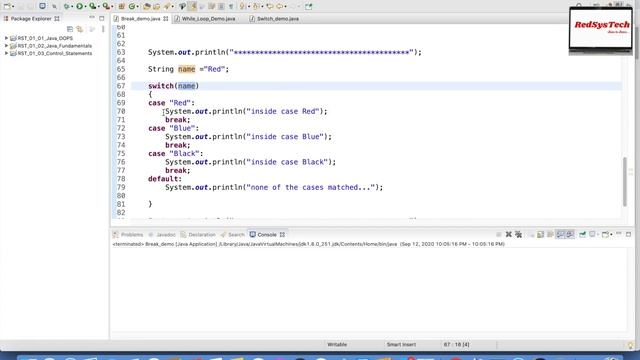This screenshot has width=640, height=360.
Task: Click the New Java Class icon
Action: (x=132, y=6)
